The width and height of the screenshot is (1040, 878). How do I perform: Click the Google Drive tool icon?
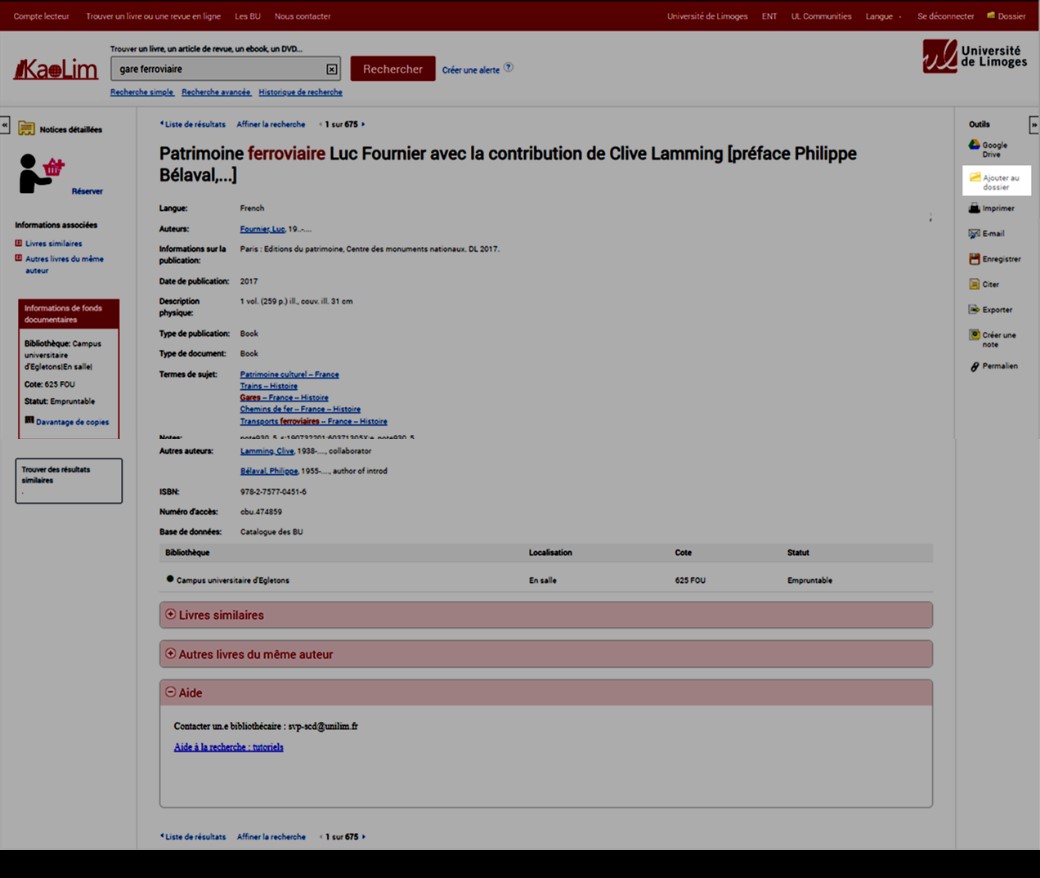click(974, 146)
